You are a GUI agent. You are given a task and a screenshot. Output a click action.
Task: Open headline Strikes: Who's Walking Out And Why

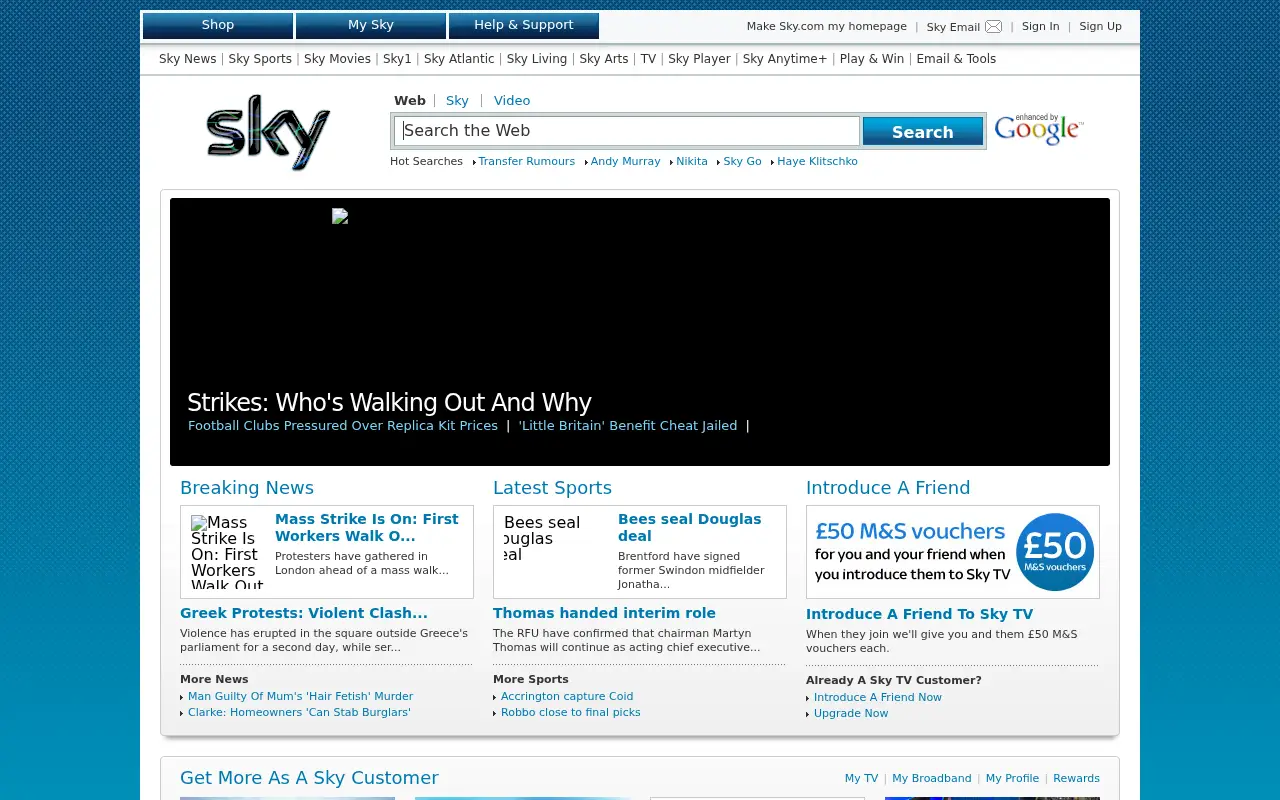(x=390, y=402)
